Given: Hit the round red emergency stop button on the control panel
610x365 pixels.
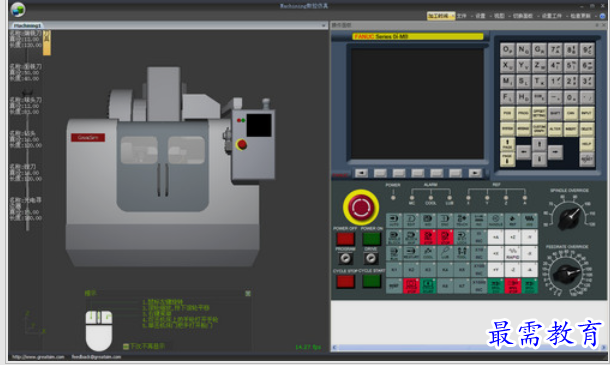Looking at the screenshot, I should click(361, 207).
